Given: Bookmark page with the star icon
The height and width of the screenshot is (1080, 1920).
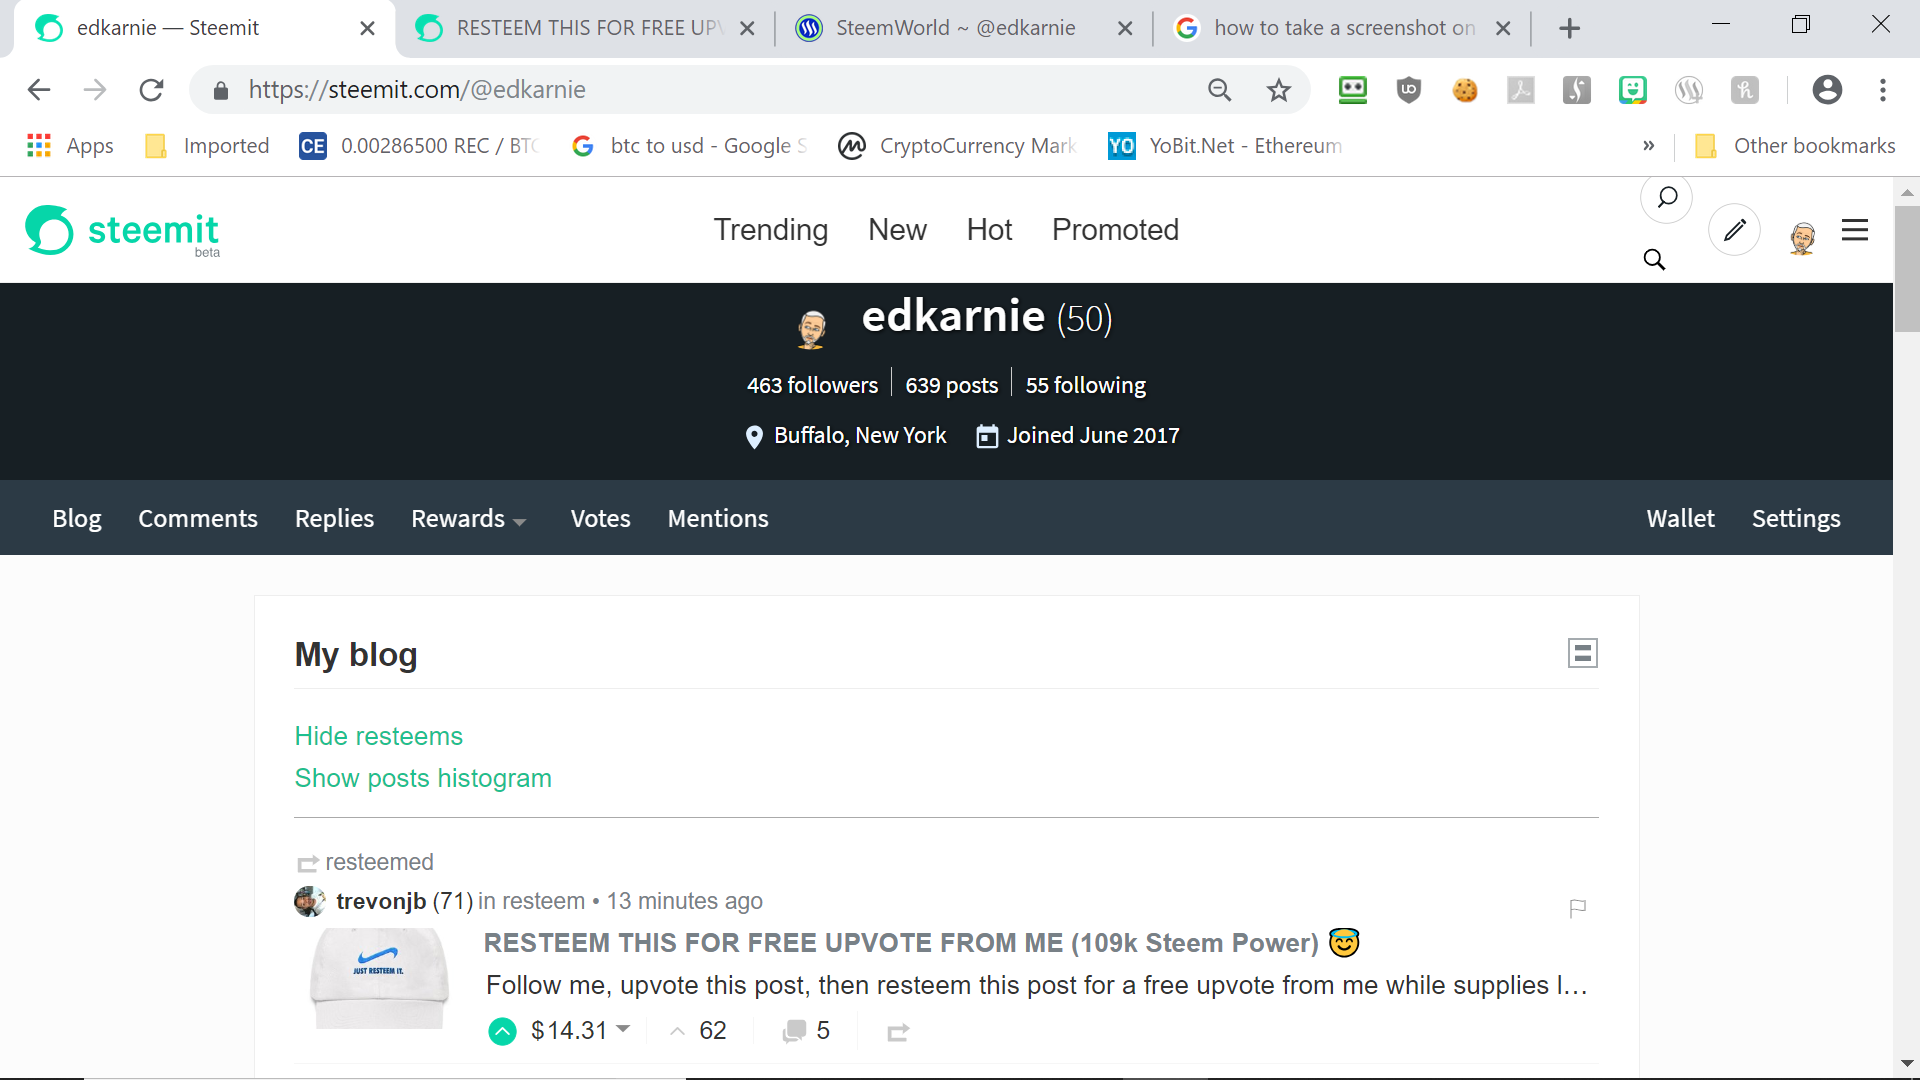Looking at the screenshot, I should point(1278,90).
